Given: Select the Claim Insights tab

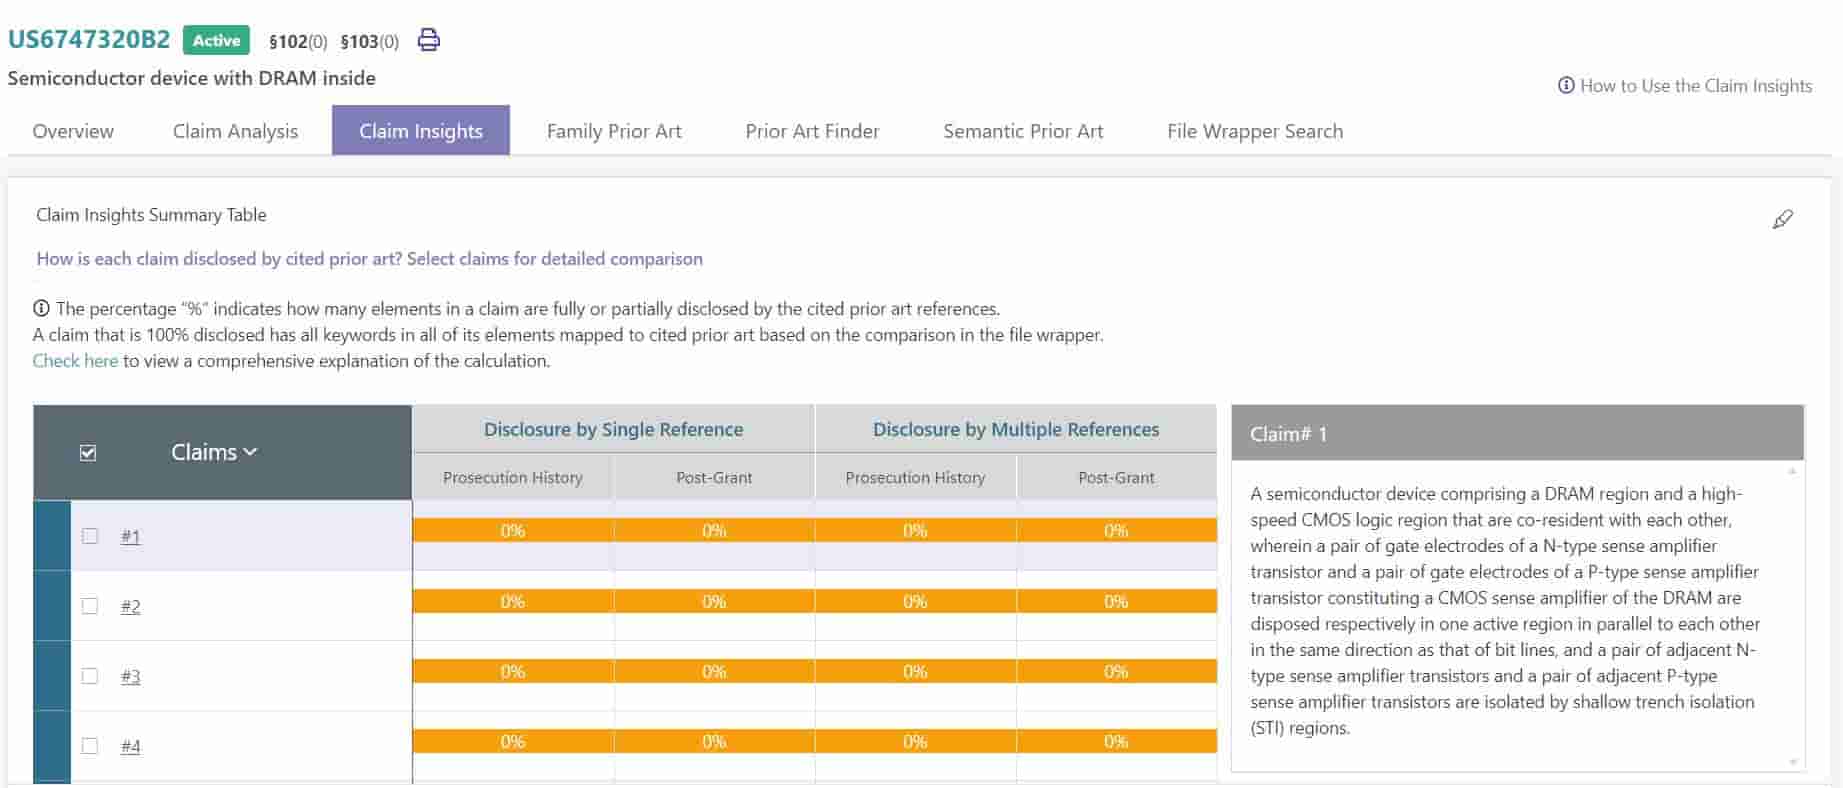Looking at the screenshot, I should click(x=421, y=131).
